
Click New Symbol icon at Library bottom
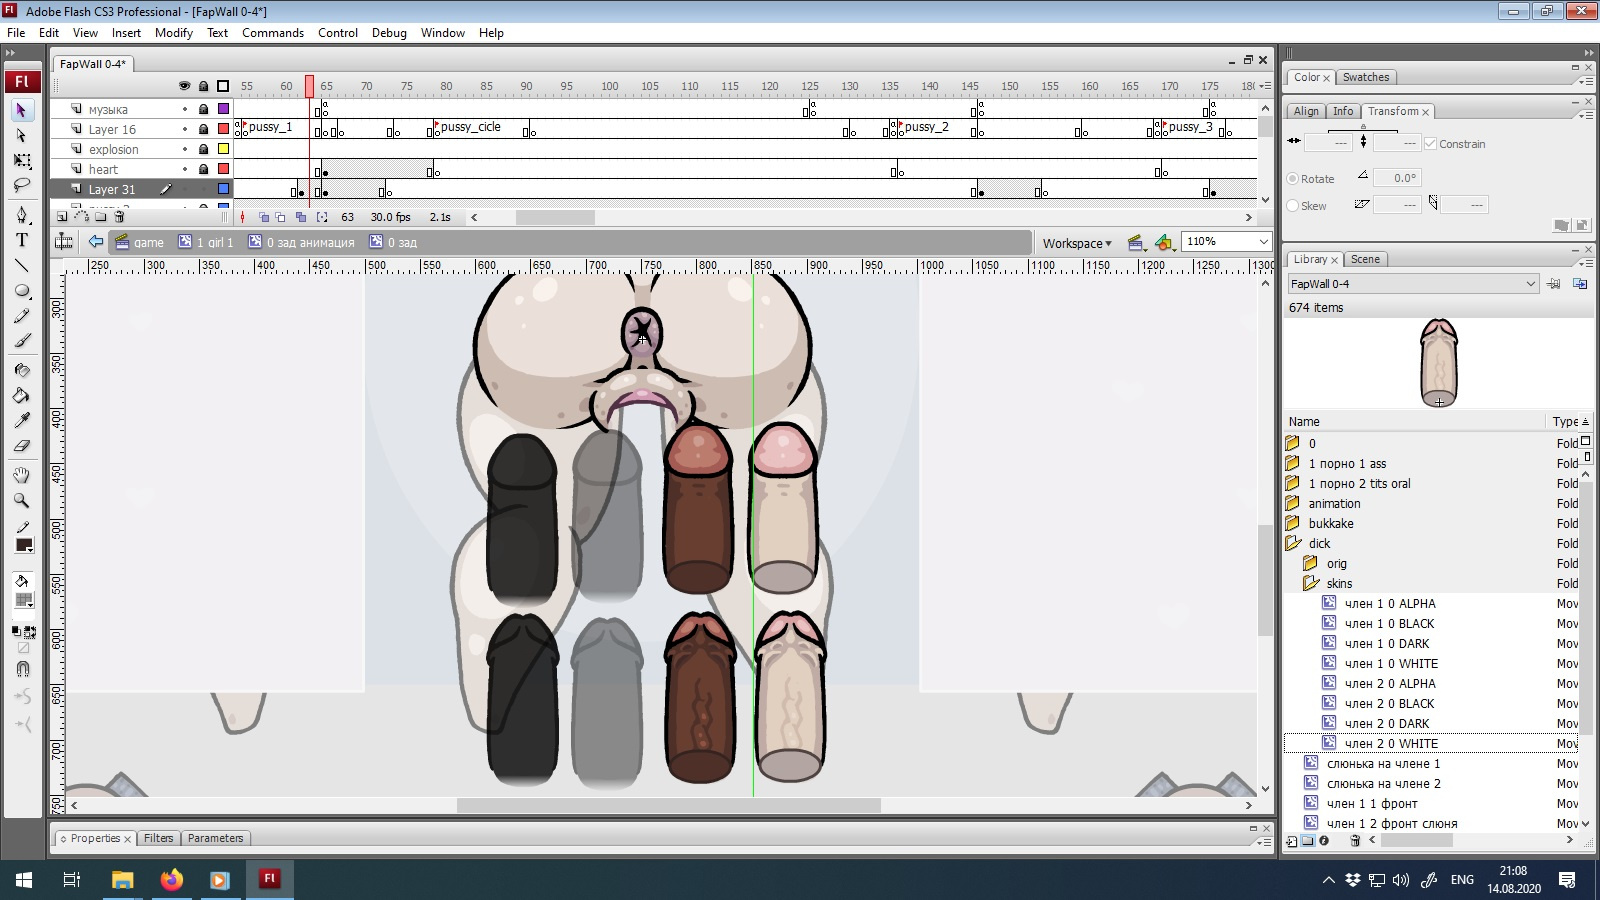(x=1291, y=841)
